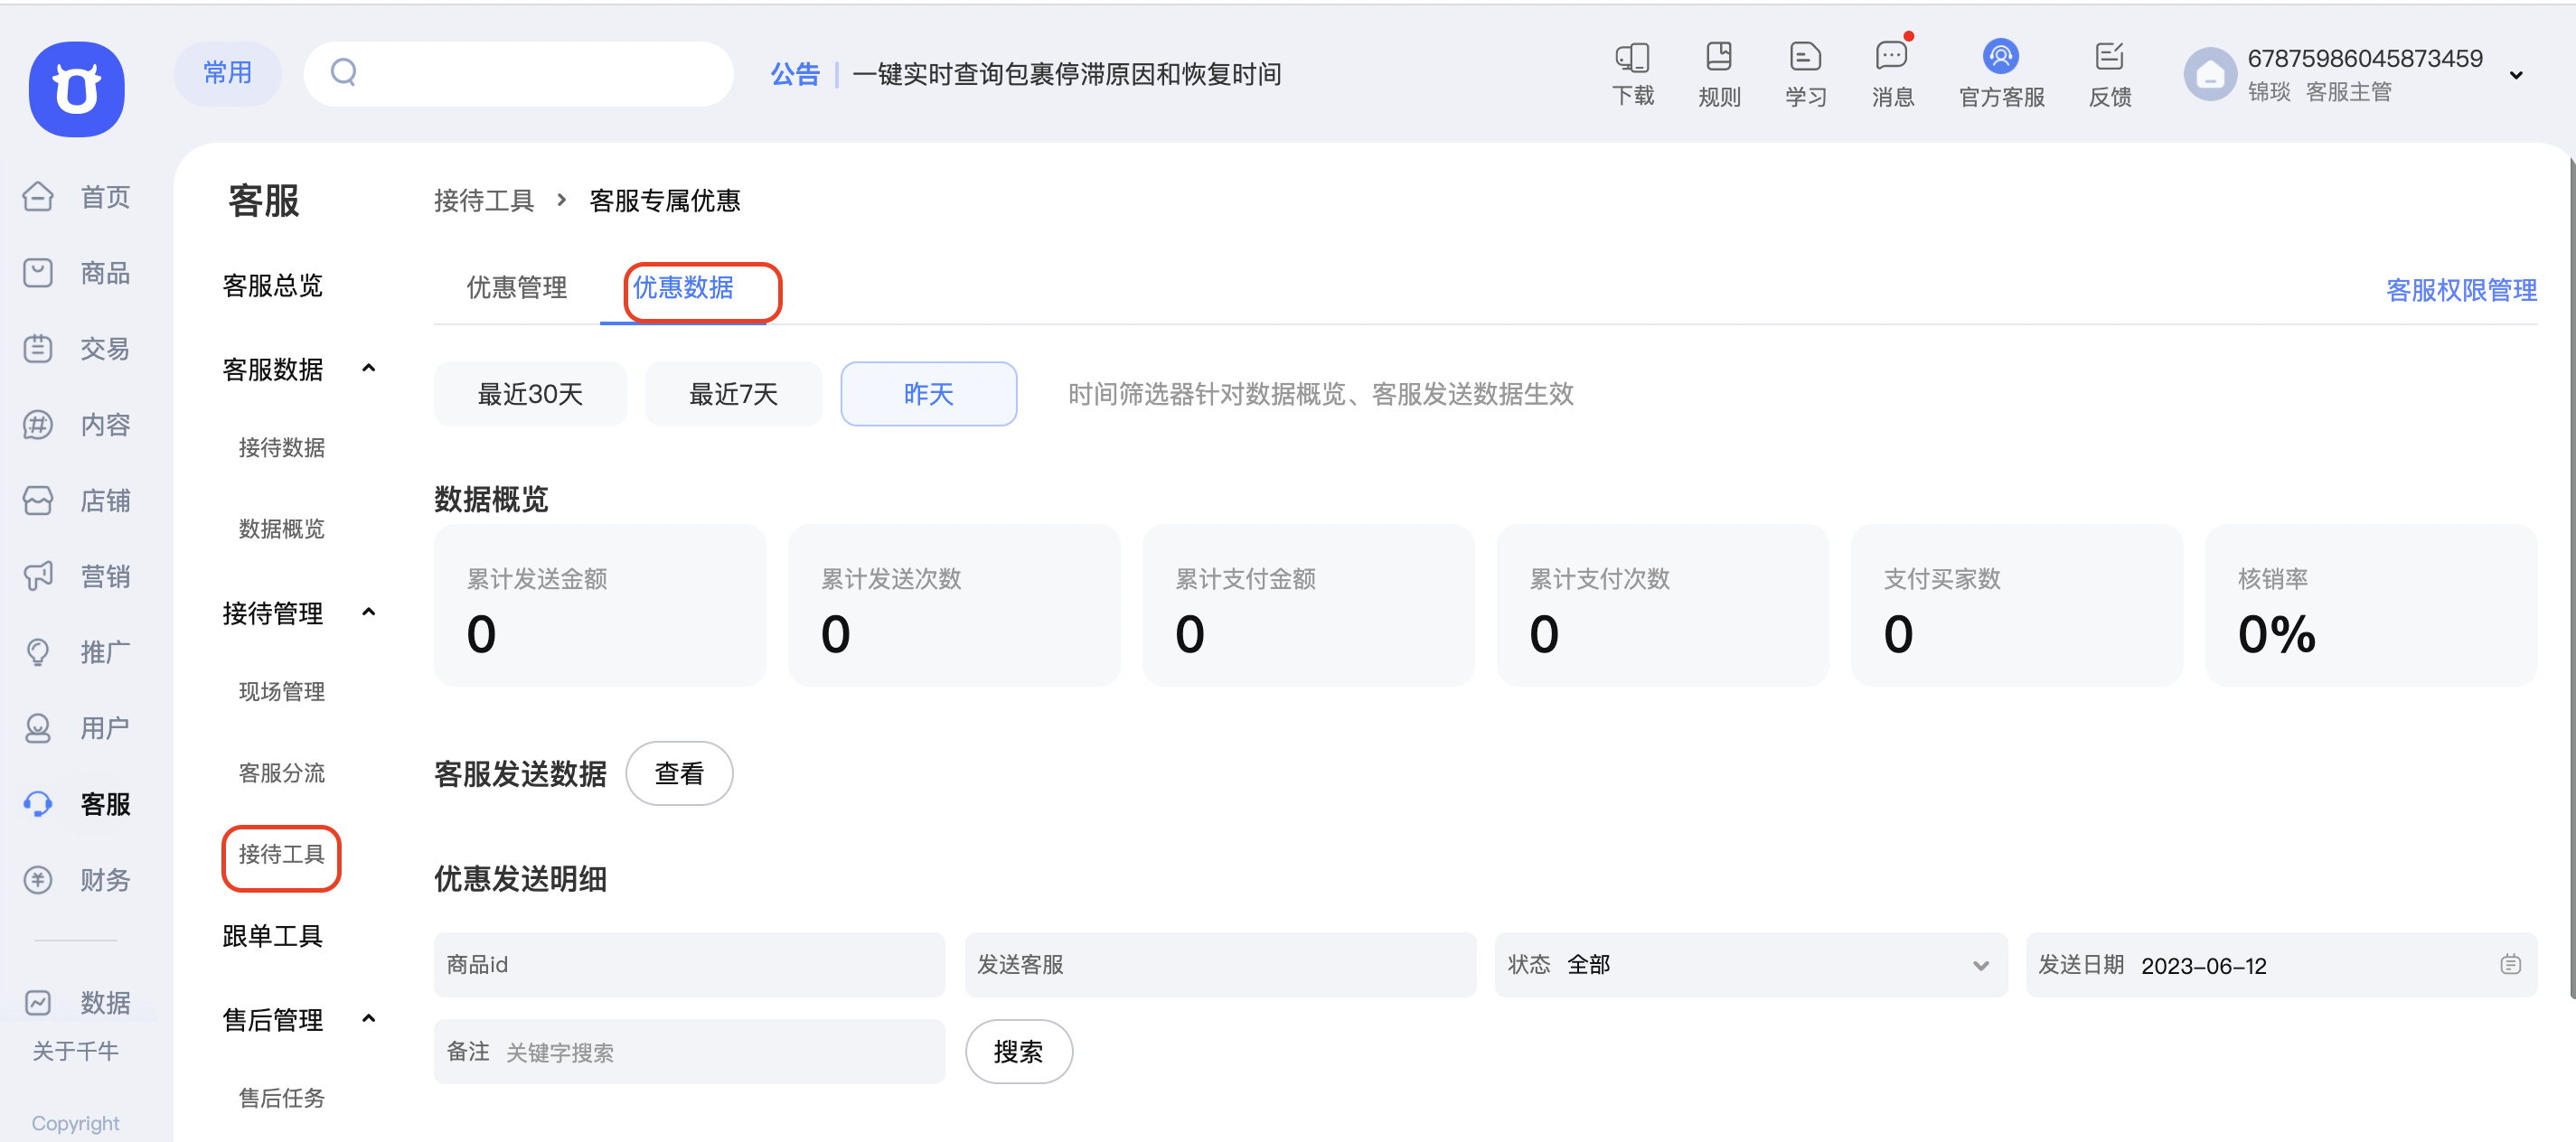Select 客服 customer service in sidebar

click(77, 804)
